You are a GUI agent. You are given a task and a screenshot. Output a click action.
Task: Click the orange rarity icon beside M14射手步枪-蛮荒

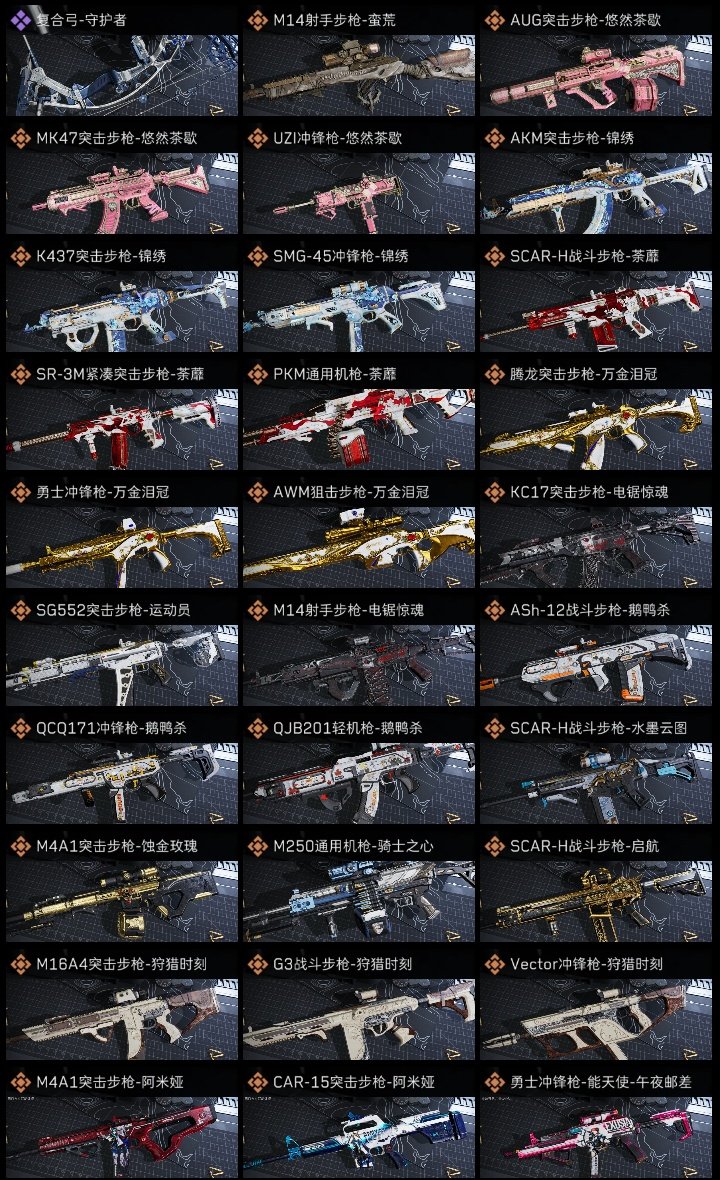(x=258, y=20)
